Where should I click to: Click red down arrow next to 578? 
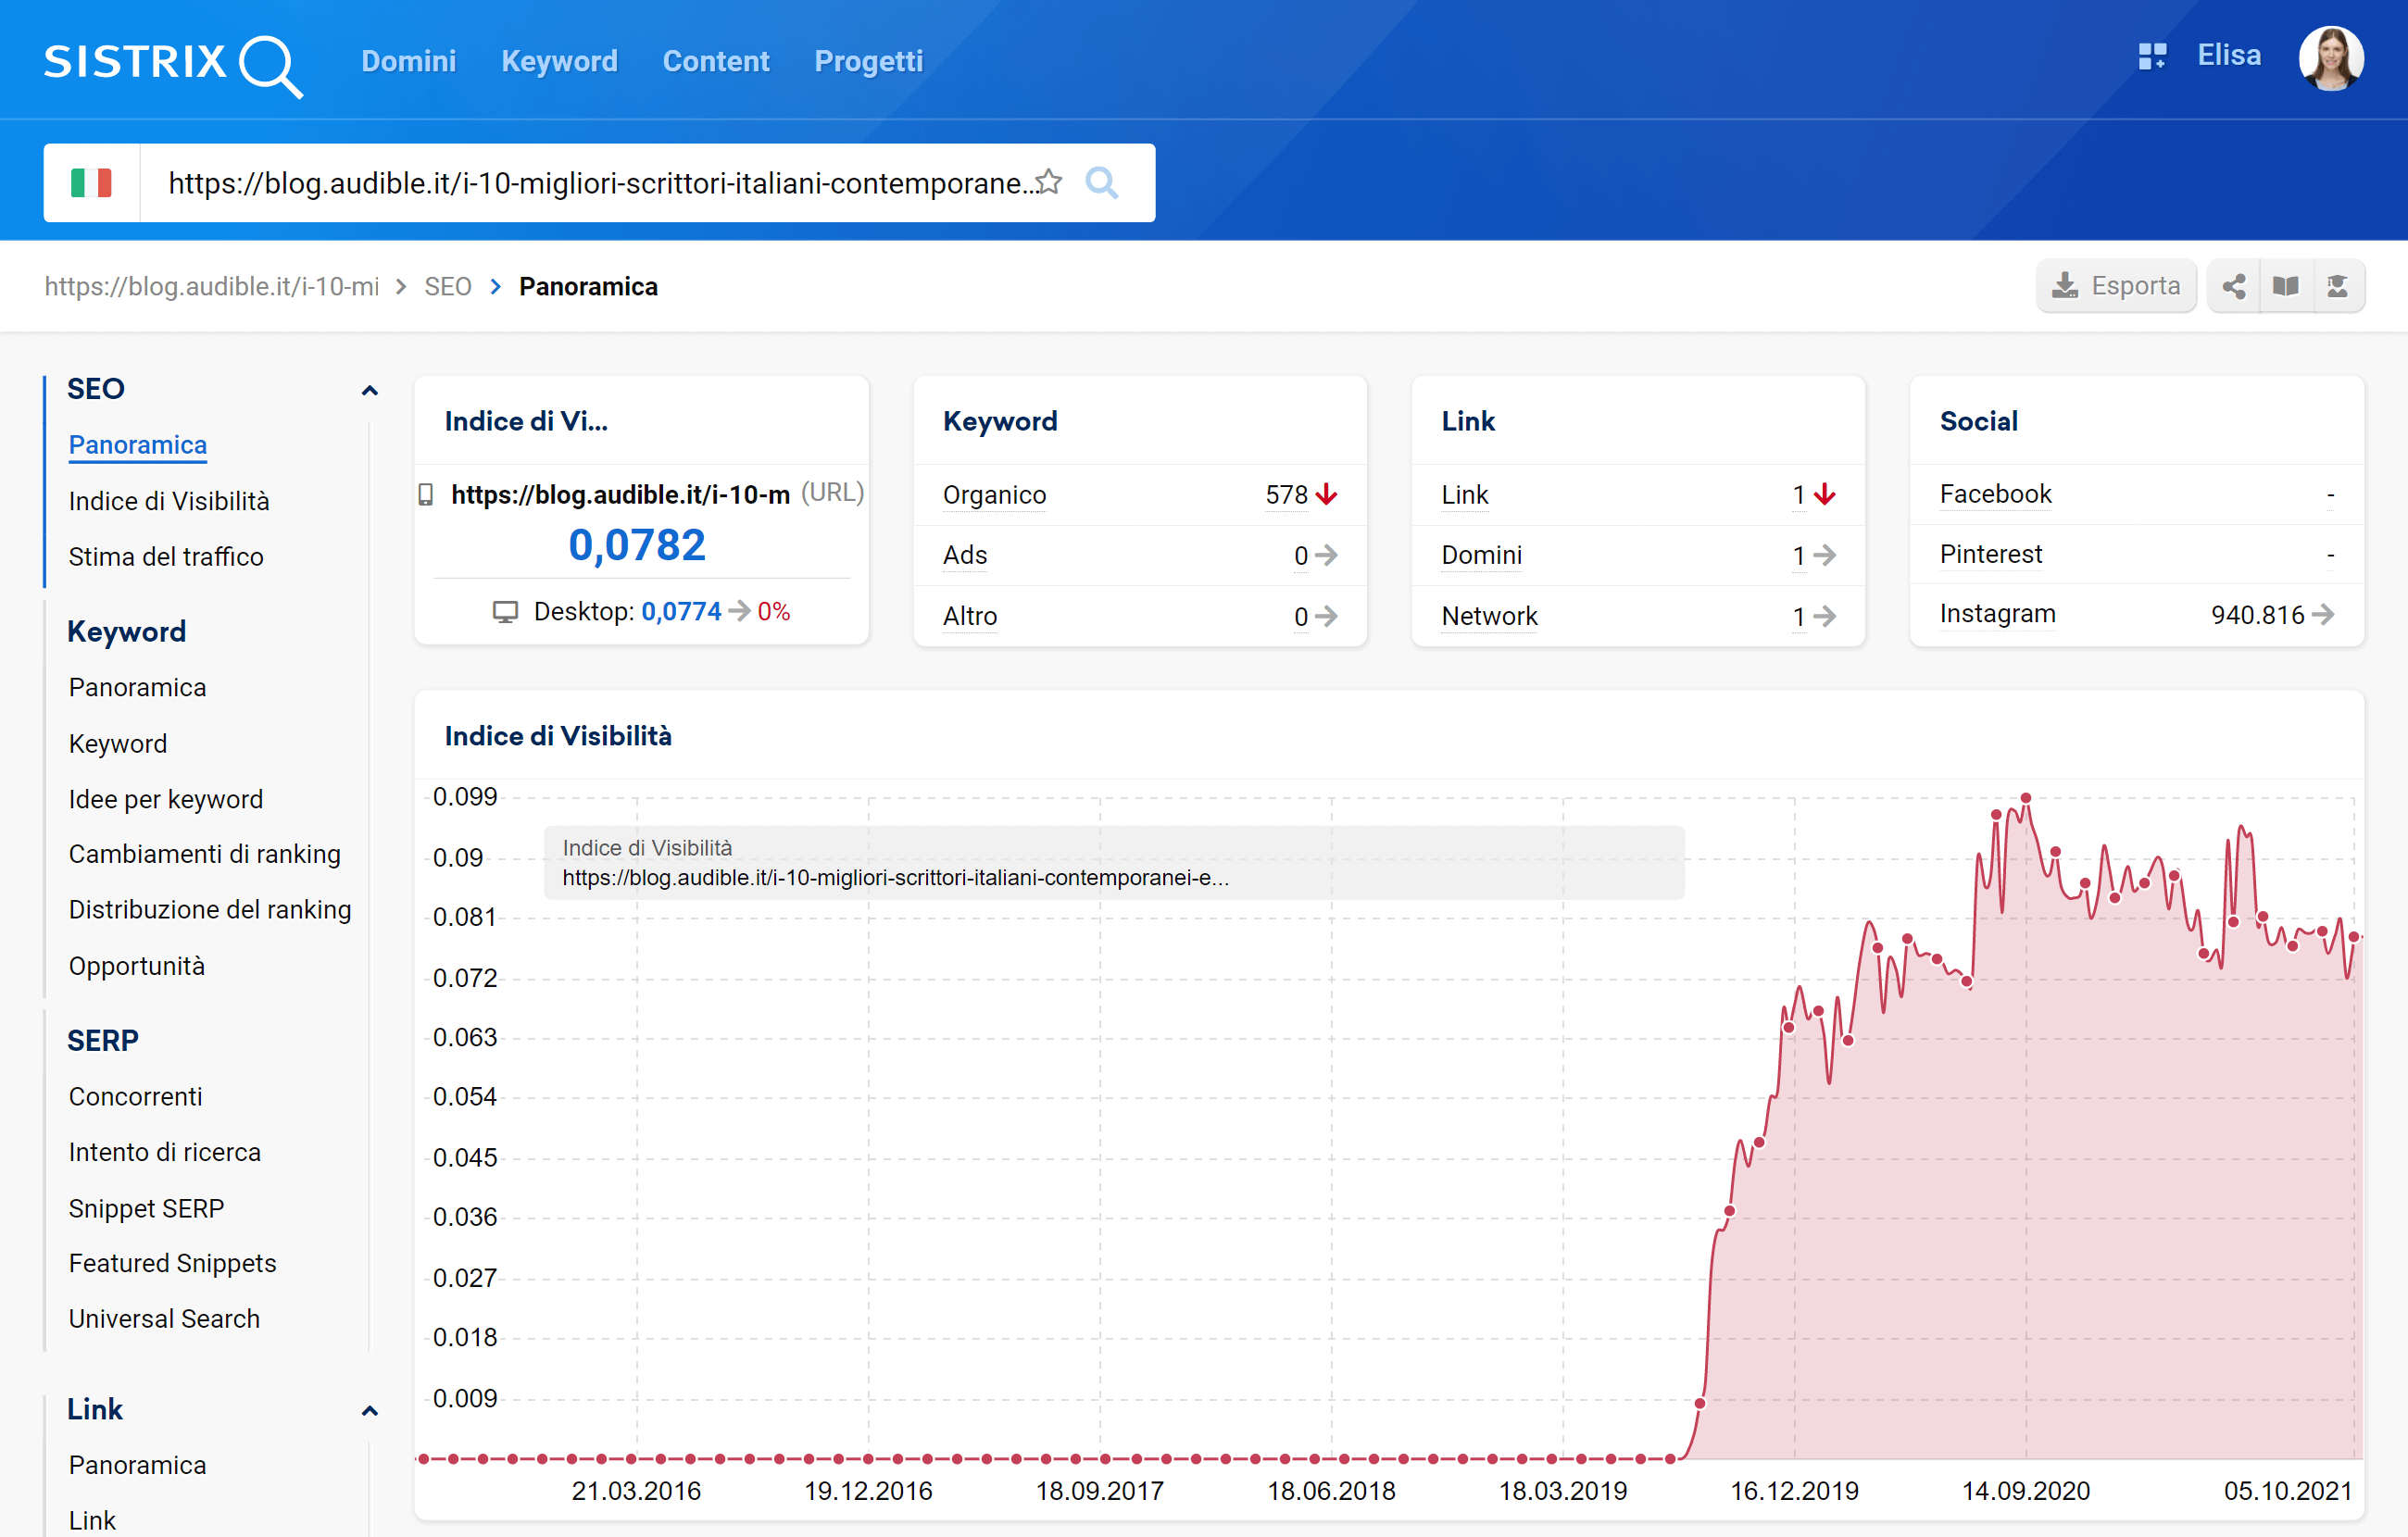pyautogui.click(x=1327, y=495)
